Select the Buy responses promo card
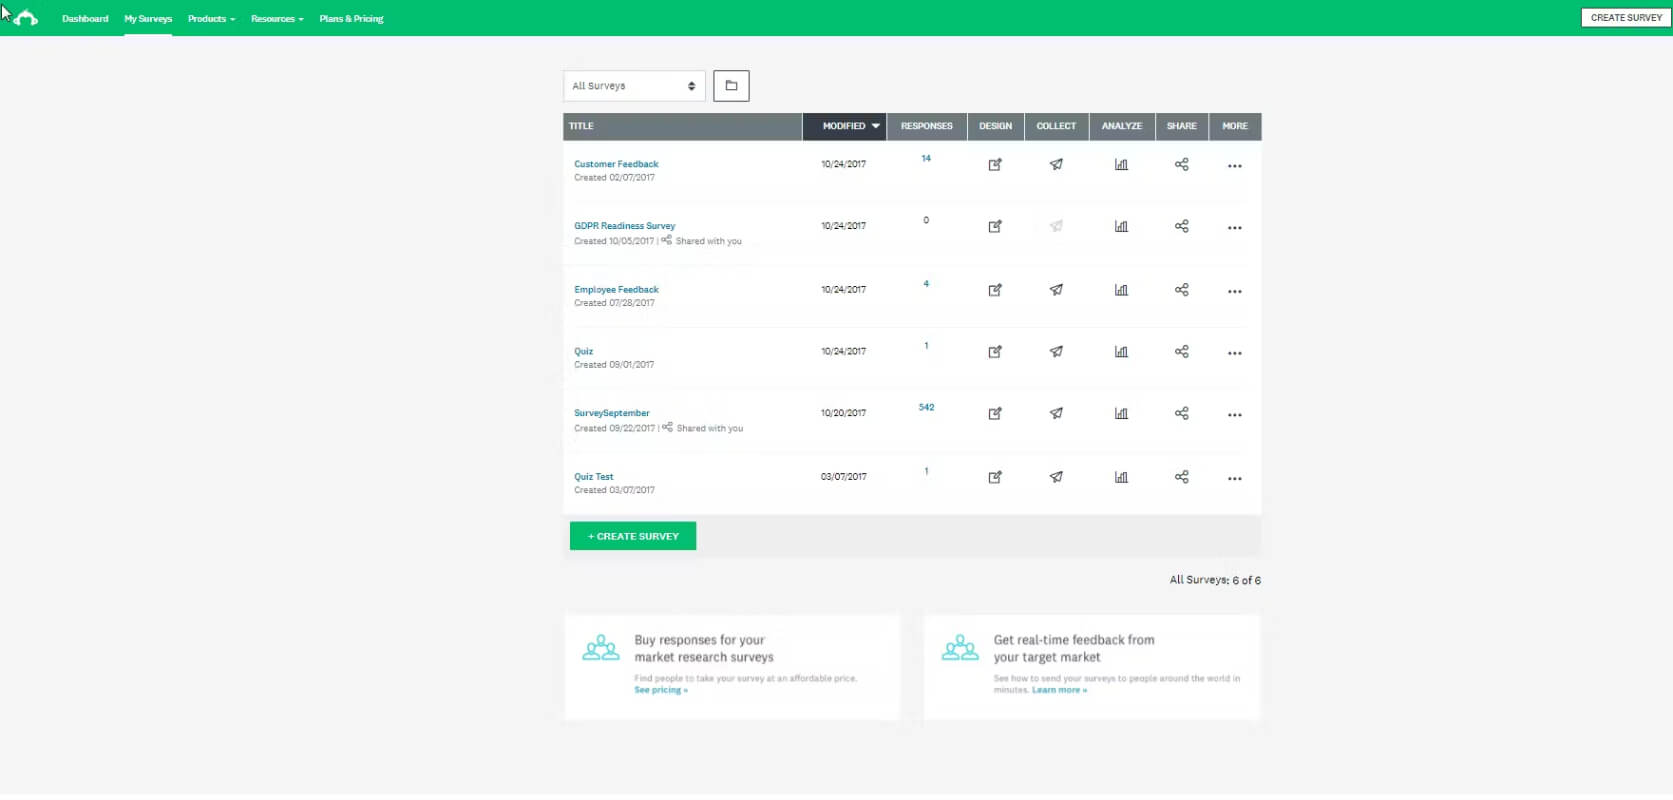Image resolution: width=1673 pixels, height=800 pixels. (732, 667)
